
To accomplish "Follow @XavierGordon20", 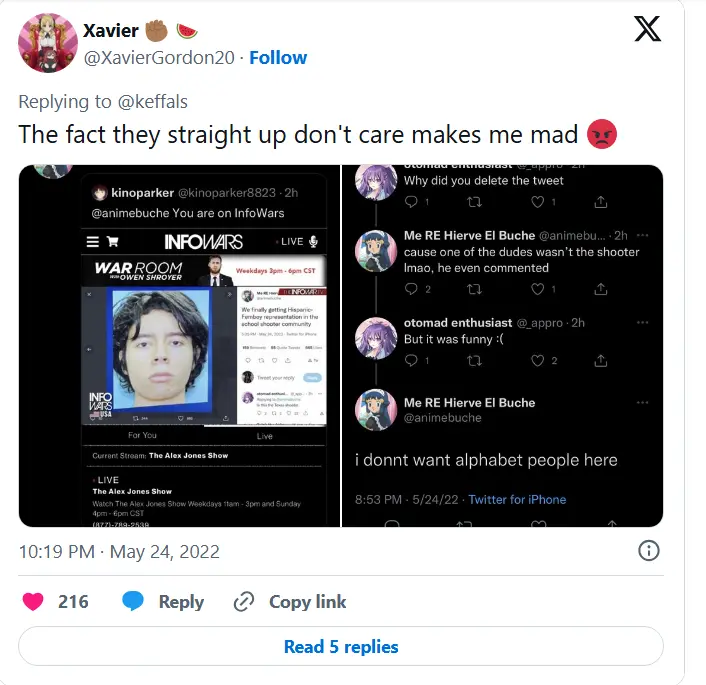I will 277,58.
